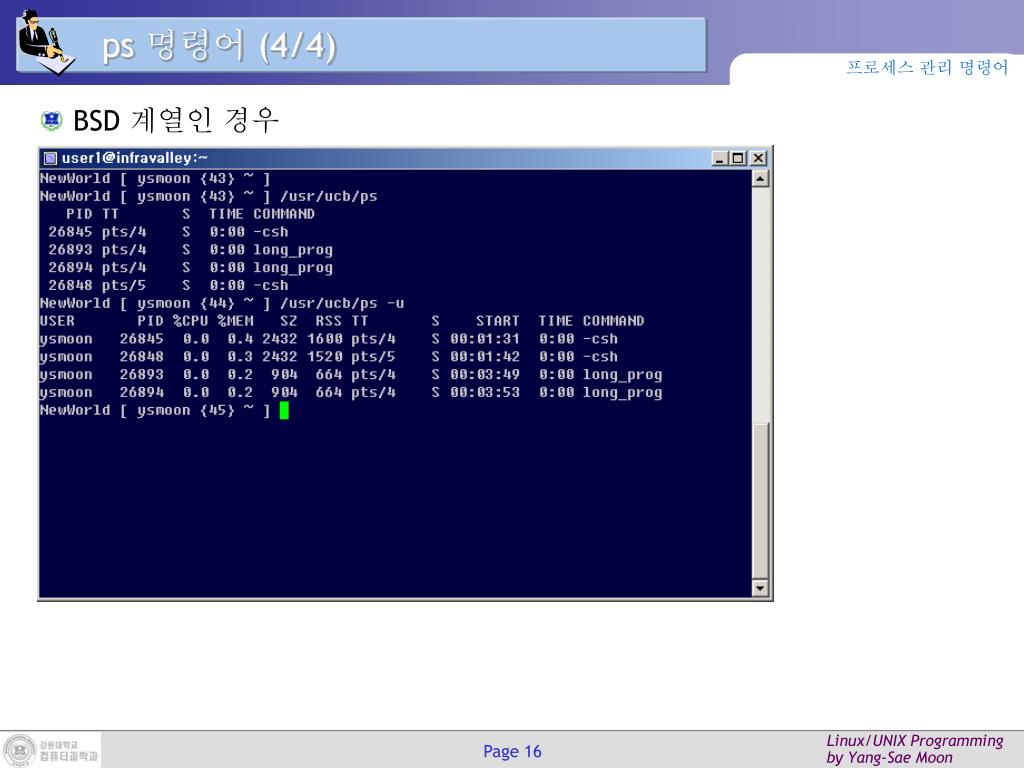Click 'by Yang-Sae Moon' footer text
The image size is (1024, 768).
889,758
